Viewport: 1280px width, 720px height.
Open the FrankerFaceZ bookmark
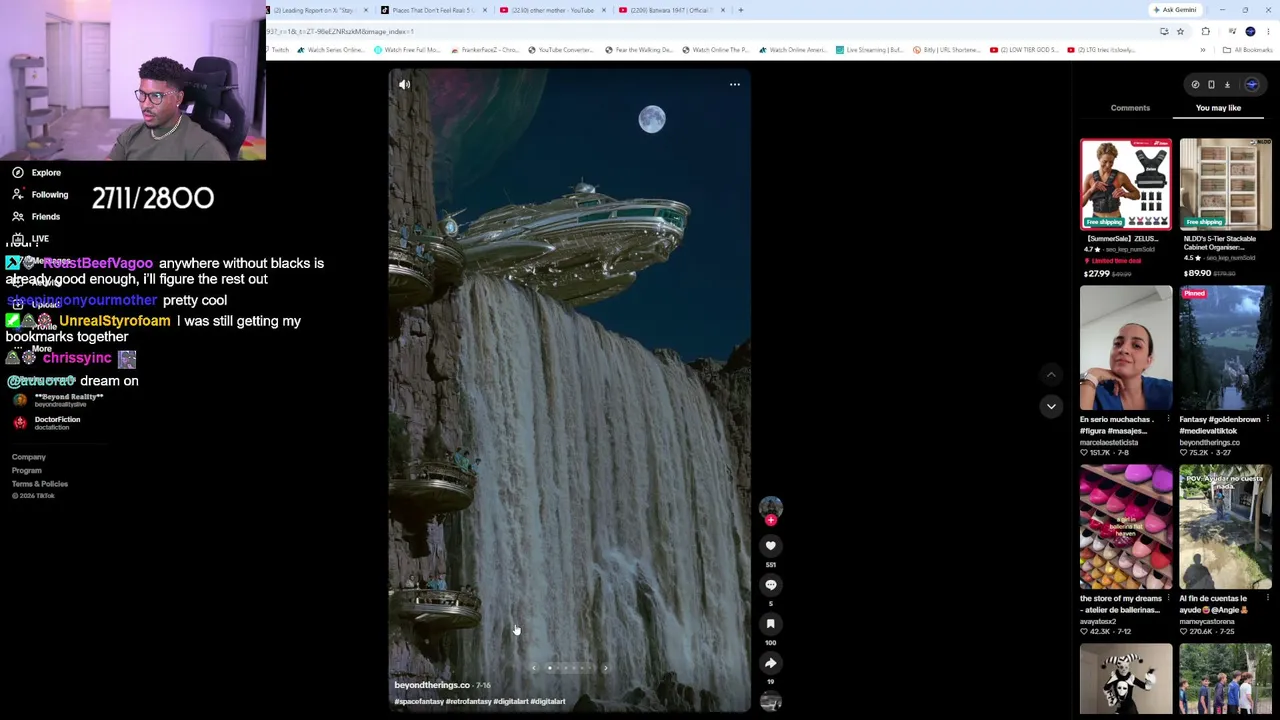(x=485, y=50)
